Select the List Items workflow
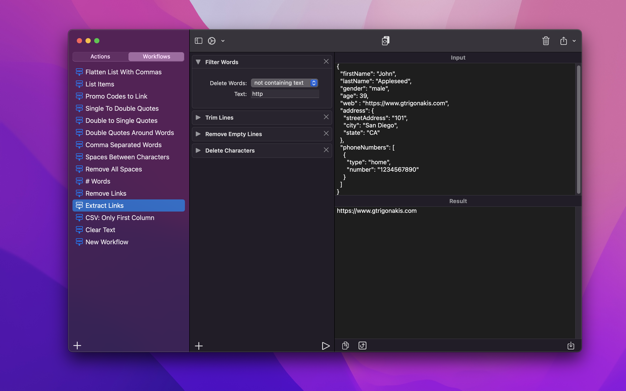The width and height of the screenshot is (626, 391). pyautogui.click(x=129, y=84)
